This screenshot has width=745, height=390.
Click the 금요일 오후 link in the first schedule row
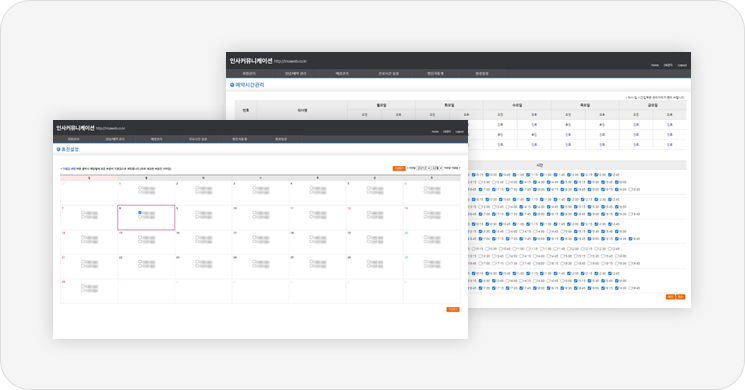(669, 124)
